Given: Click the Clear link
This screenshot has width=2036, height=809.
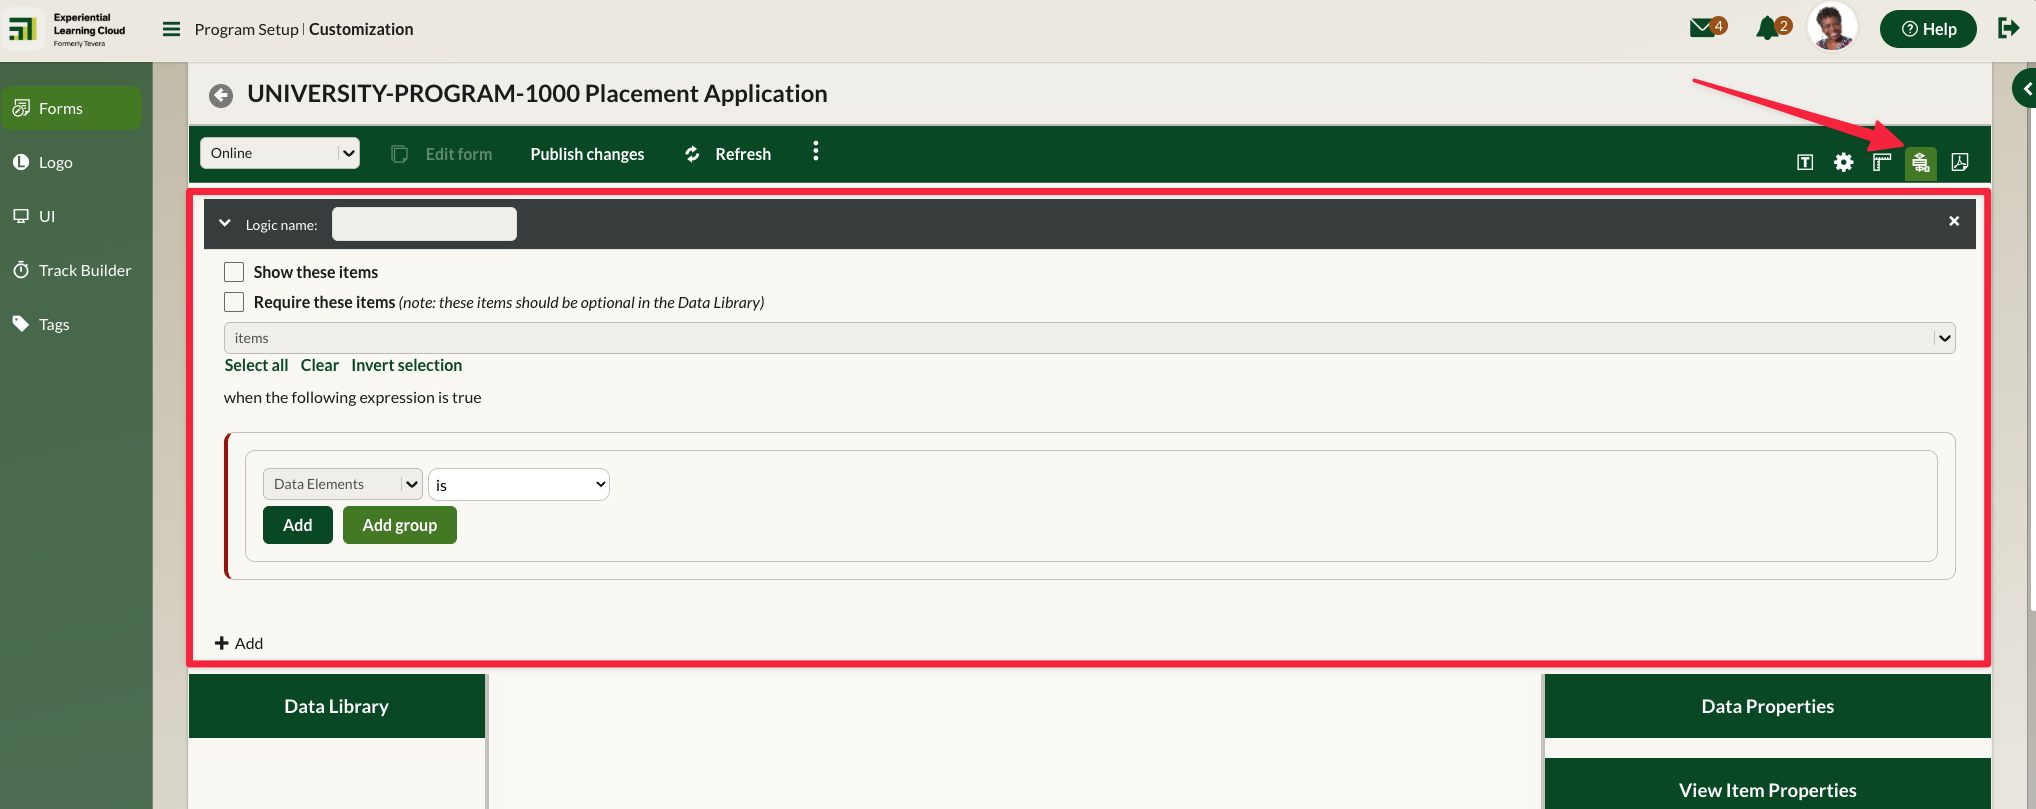Looking at the screenshot, I should pos(320,365).
